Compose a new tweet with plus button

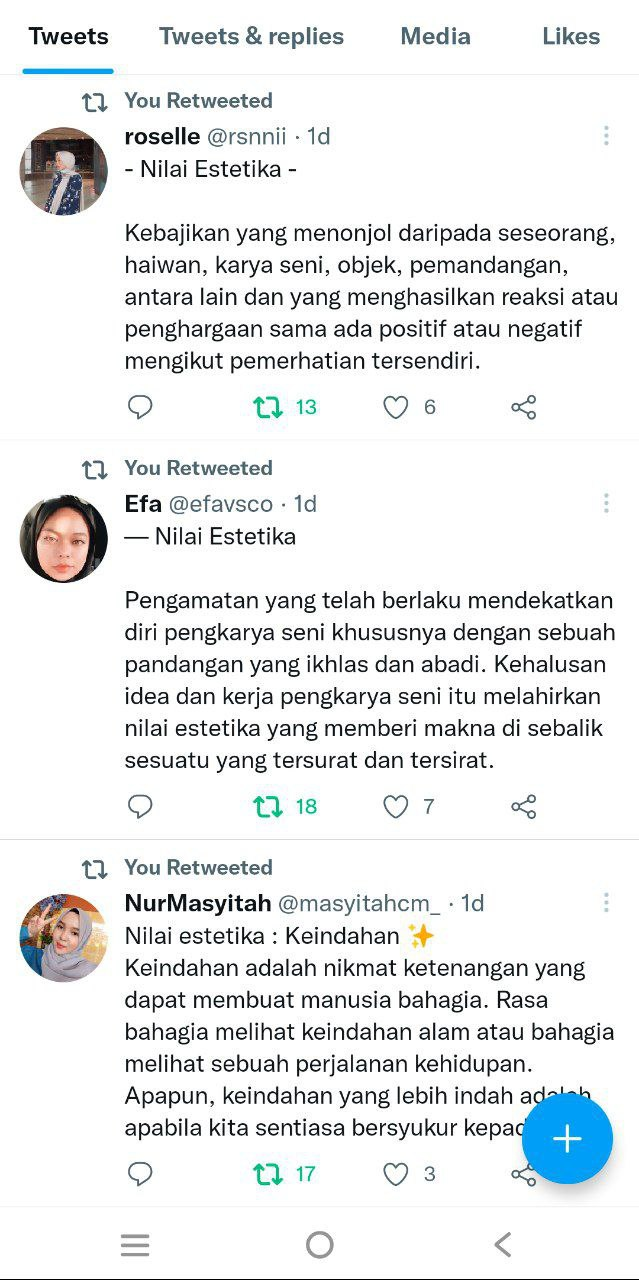pos(567,1138)
